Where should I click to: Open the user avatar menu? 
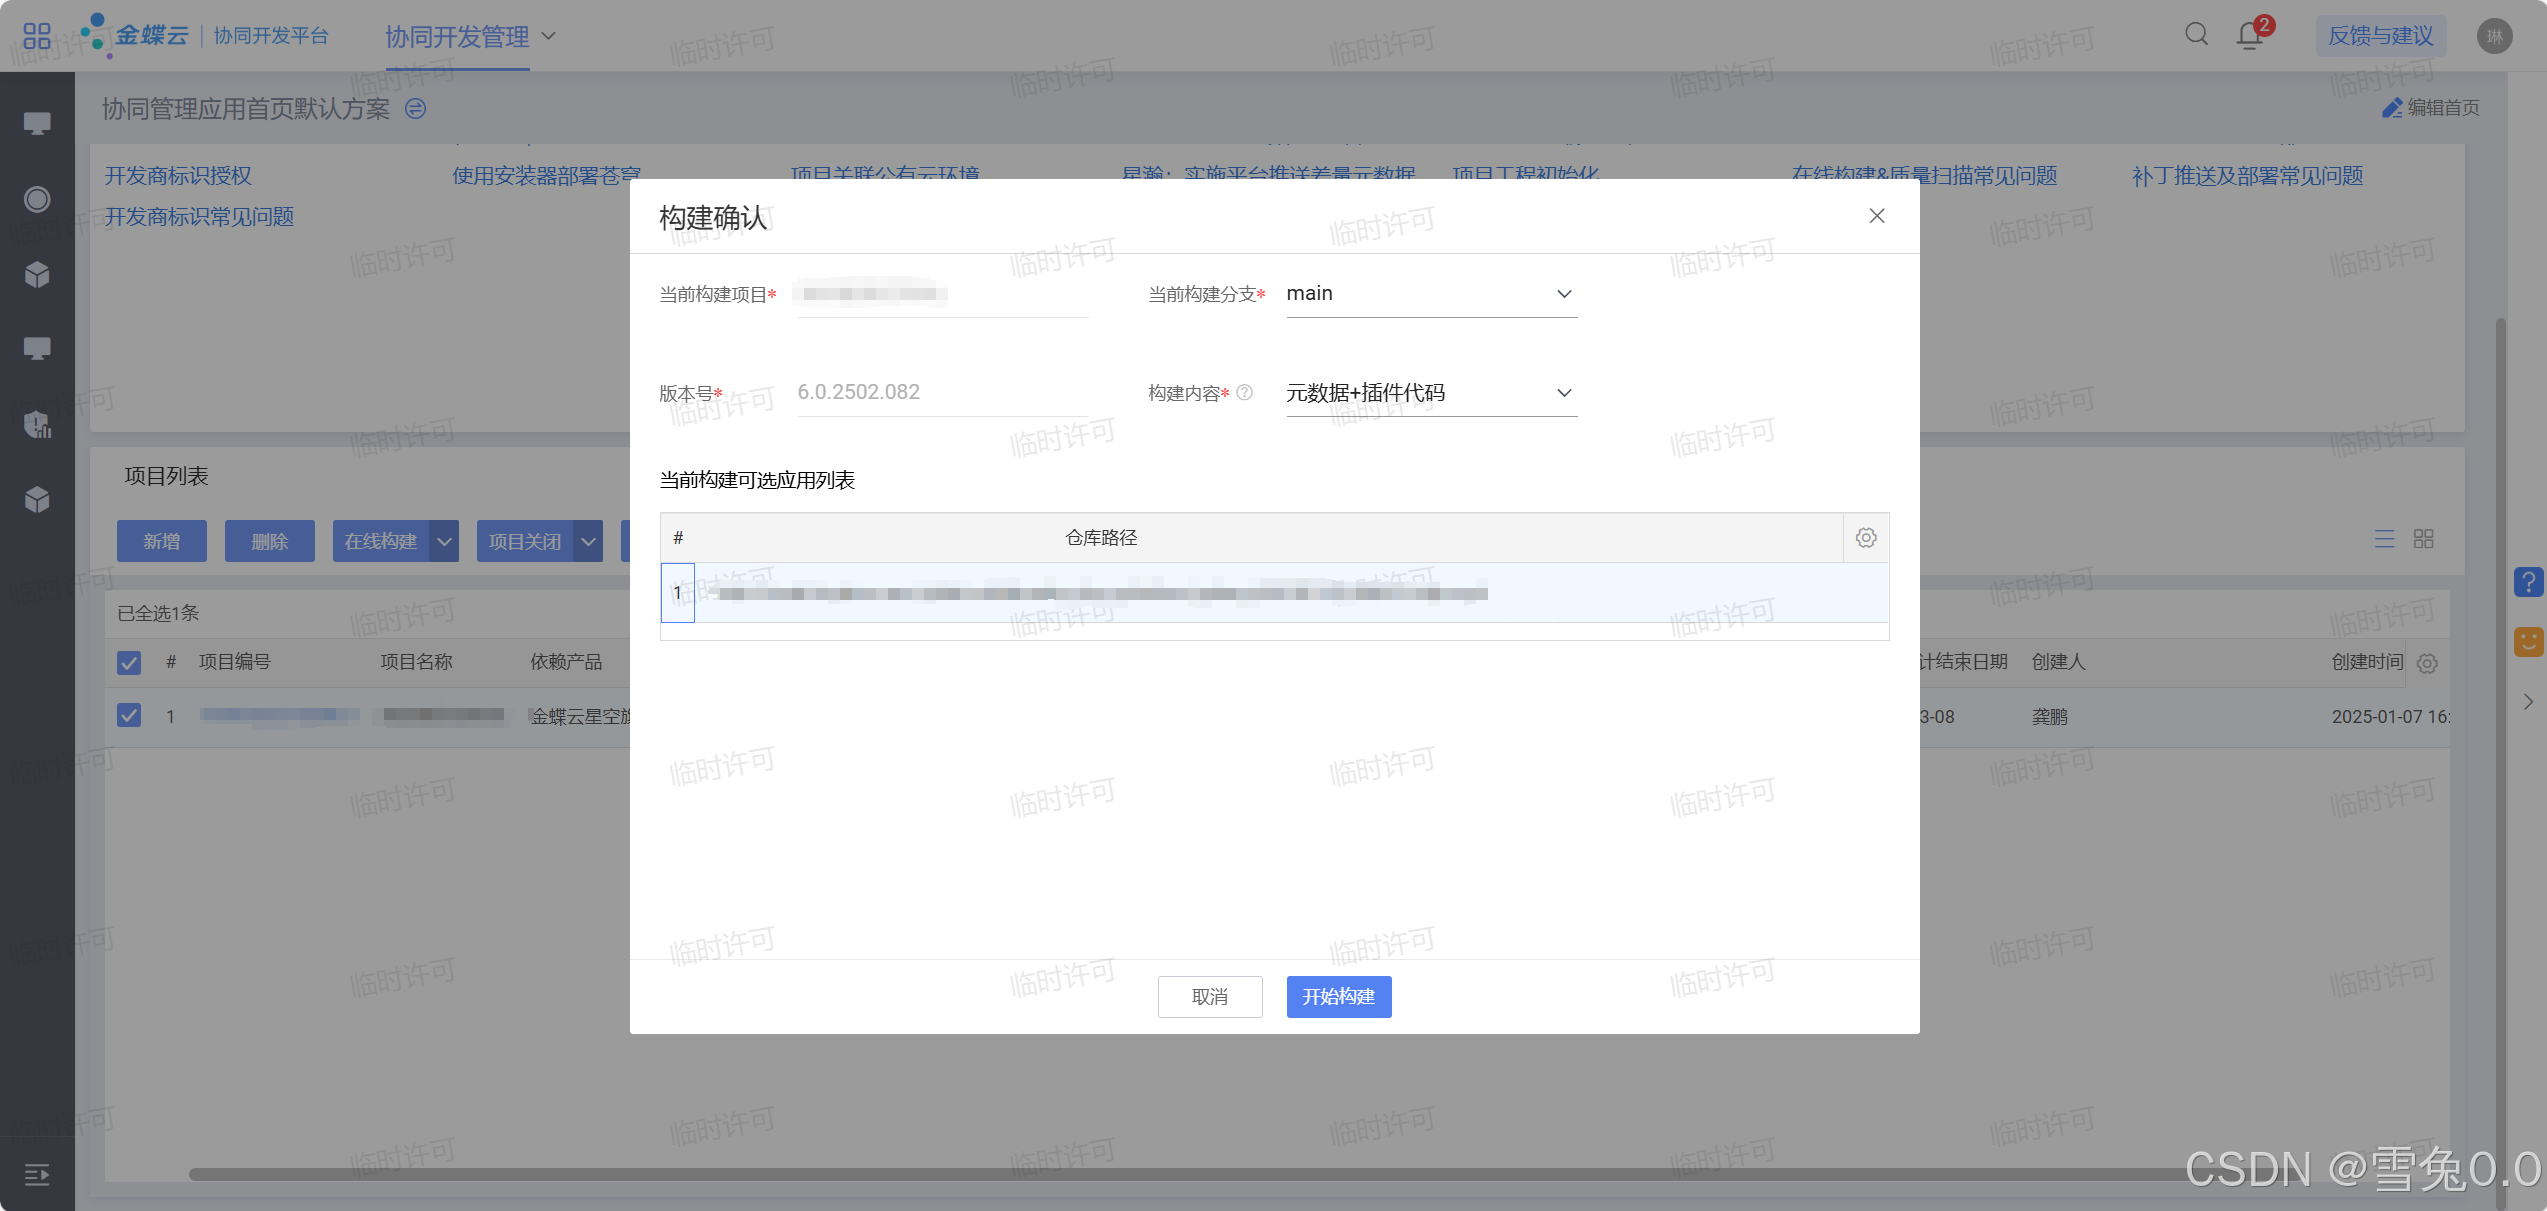tap(2494, 36)
